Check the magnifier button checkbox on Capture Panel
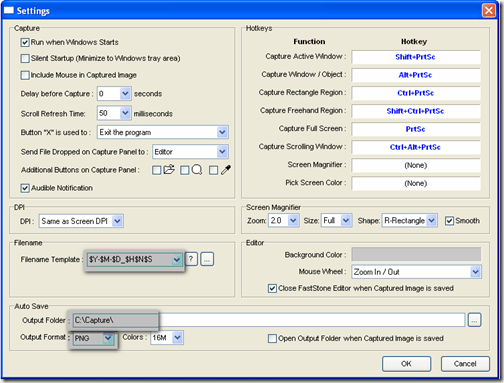This screenshot has width=504, height=383. 184,170
